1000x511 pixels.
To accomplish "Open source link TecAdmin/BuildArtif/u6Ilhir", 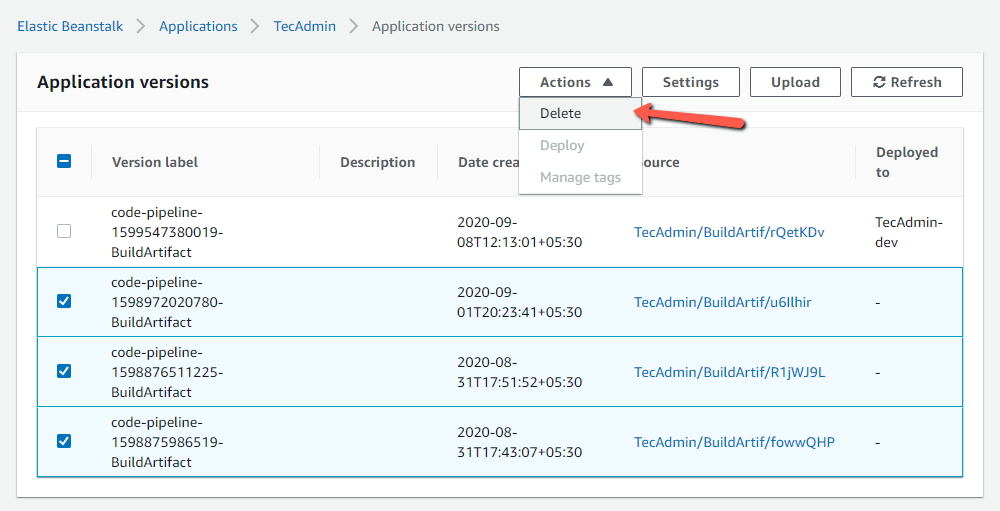I will pyautogui.click(x=723, y=302).
